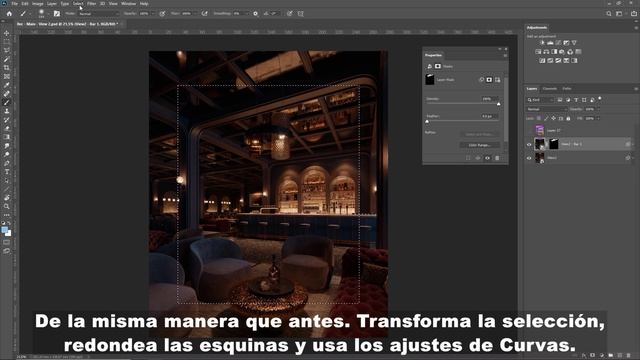Add a Brightness/Contrast adjustment
Screen dimensions: 640x360
tap(542, 42)
